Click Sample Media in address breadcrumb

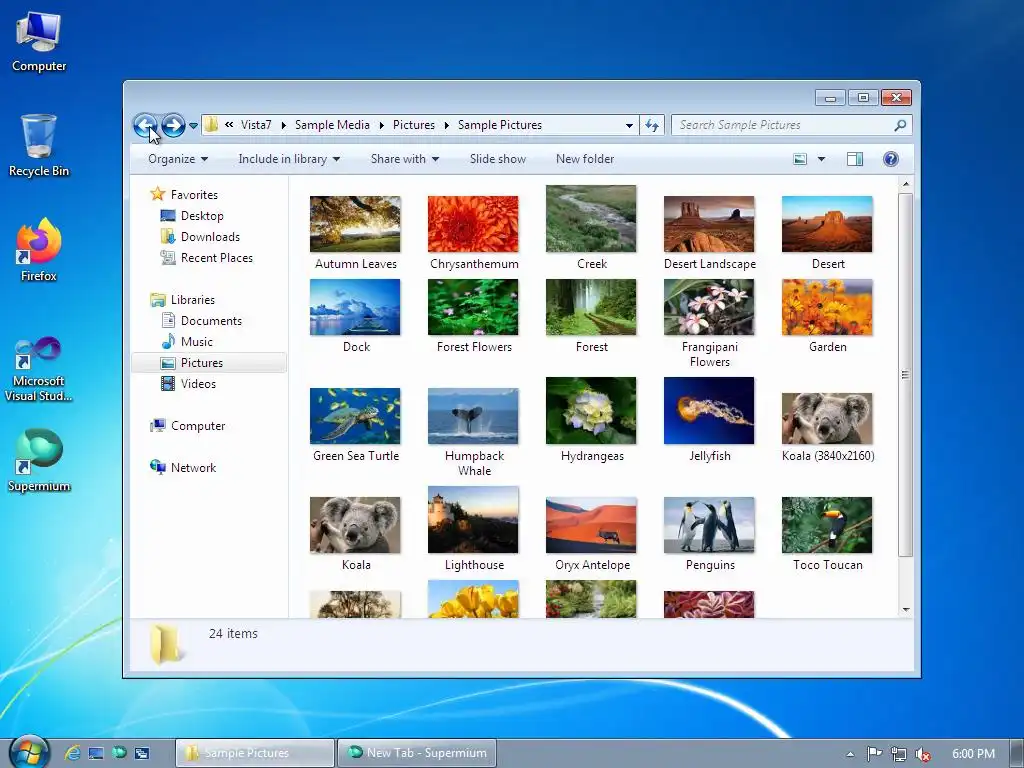pos(332,125)
